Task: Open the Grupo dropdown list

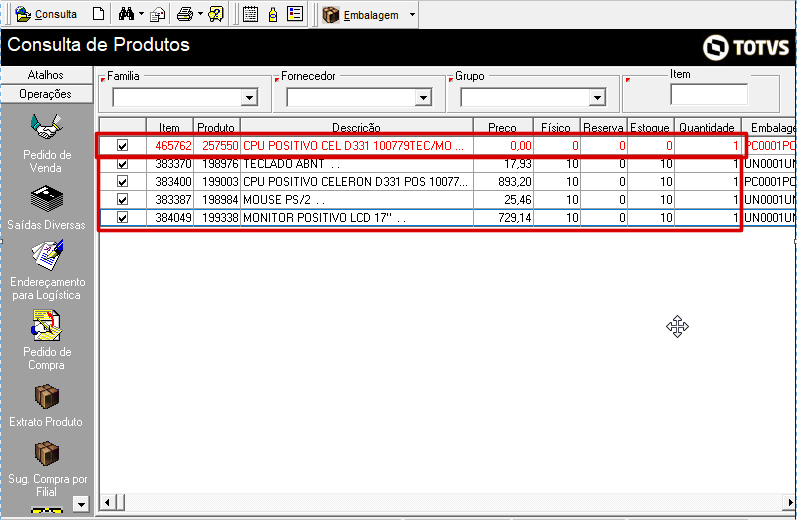Action: [597, 97]
